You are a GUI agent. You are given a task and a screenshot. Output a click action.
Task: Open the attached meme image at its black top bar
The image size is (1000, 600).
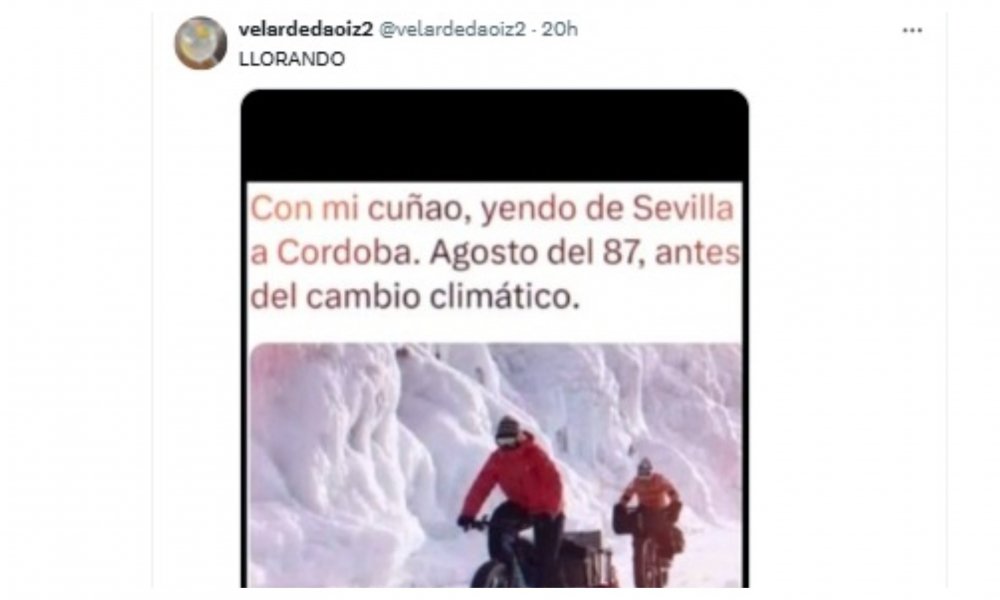pyautogui.click(x=495, y=135)
